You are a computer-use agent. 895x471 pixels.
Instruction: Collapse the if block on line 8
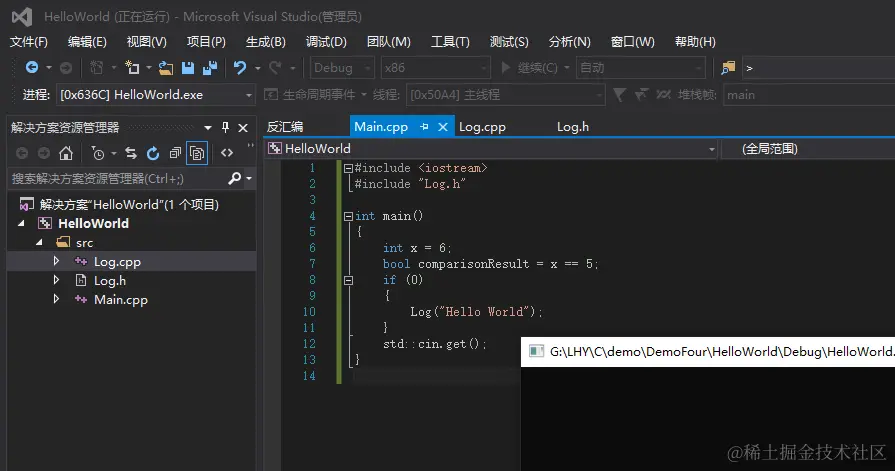pyautogui.click(x=348, y=280)
